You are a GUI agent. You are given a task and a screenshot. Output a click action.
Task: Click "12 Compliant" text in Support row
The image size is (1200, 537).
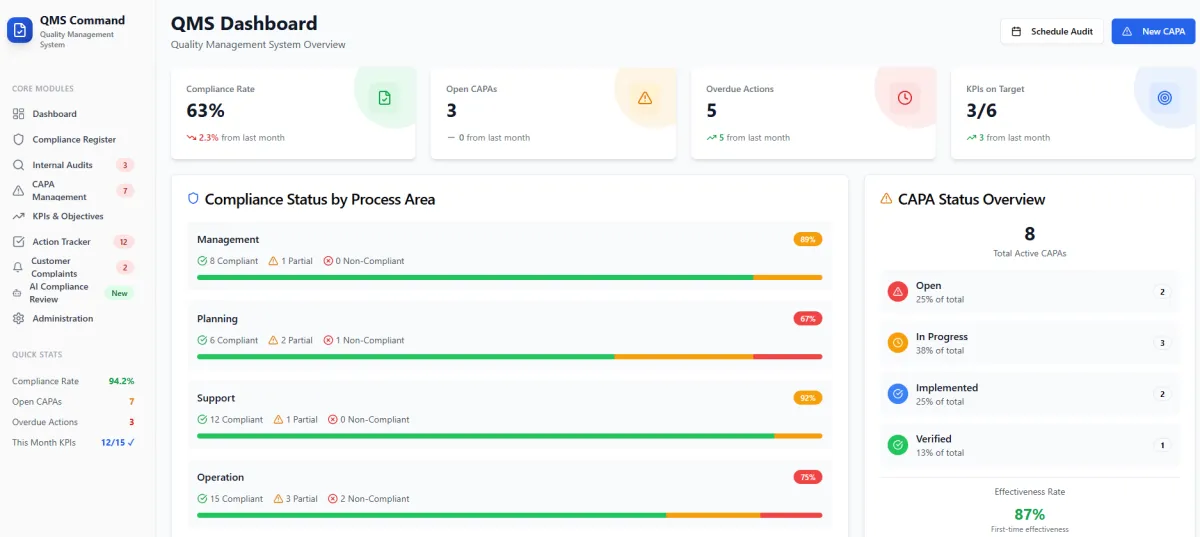click(x=236, y=420)
